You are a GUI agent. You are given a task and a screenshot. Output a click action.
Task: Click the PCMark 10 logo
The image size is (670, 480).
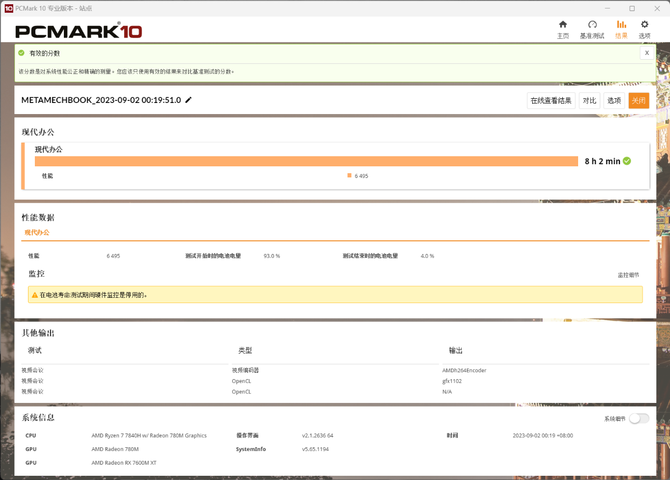click(78, 31)
